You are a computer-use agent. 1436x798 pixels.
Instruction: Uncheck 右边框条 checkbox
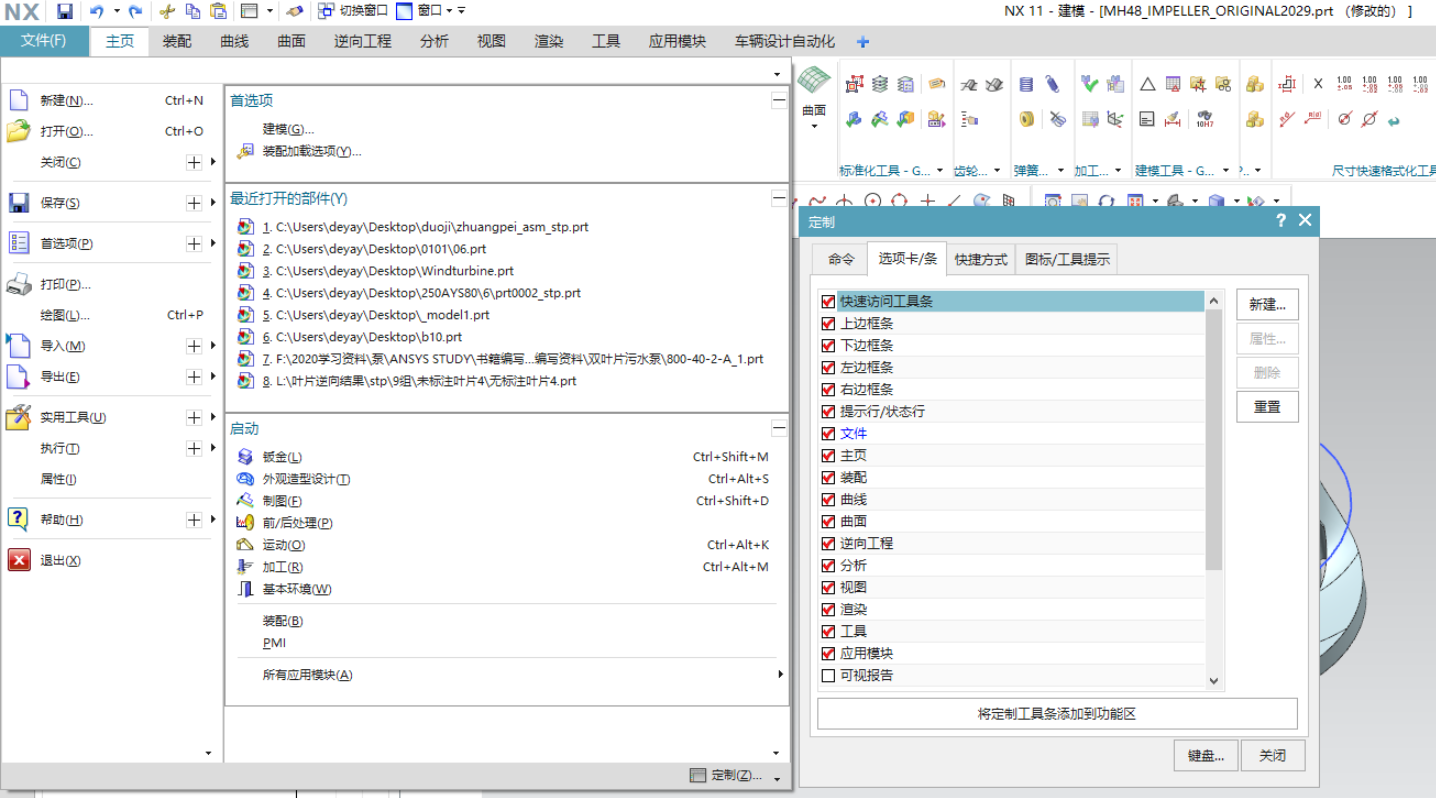tap(828, 389)
